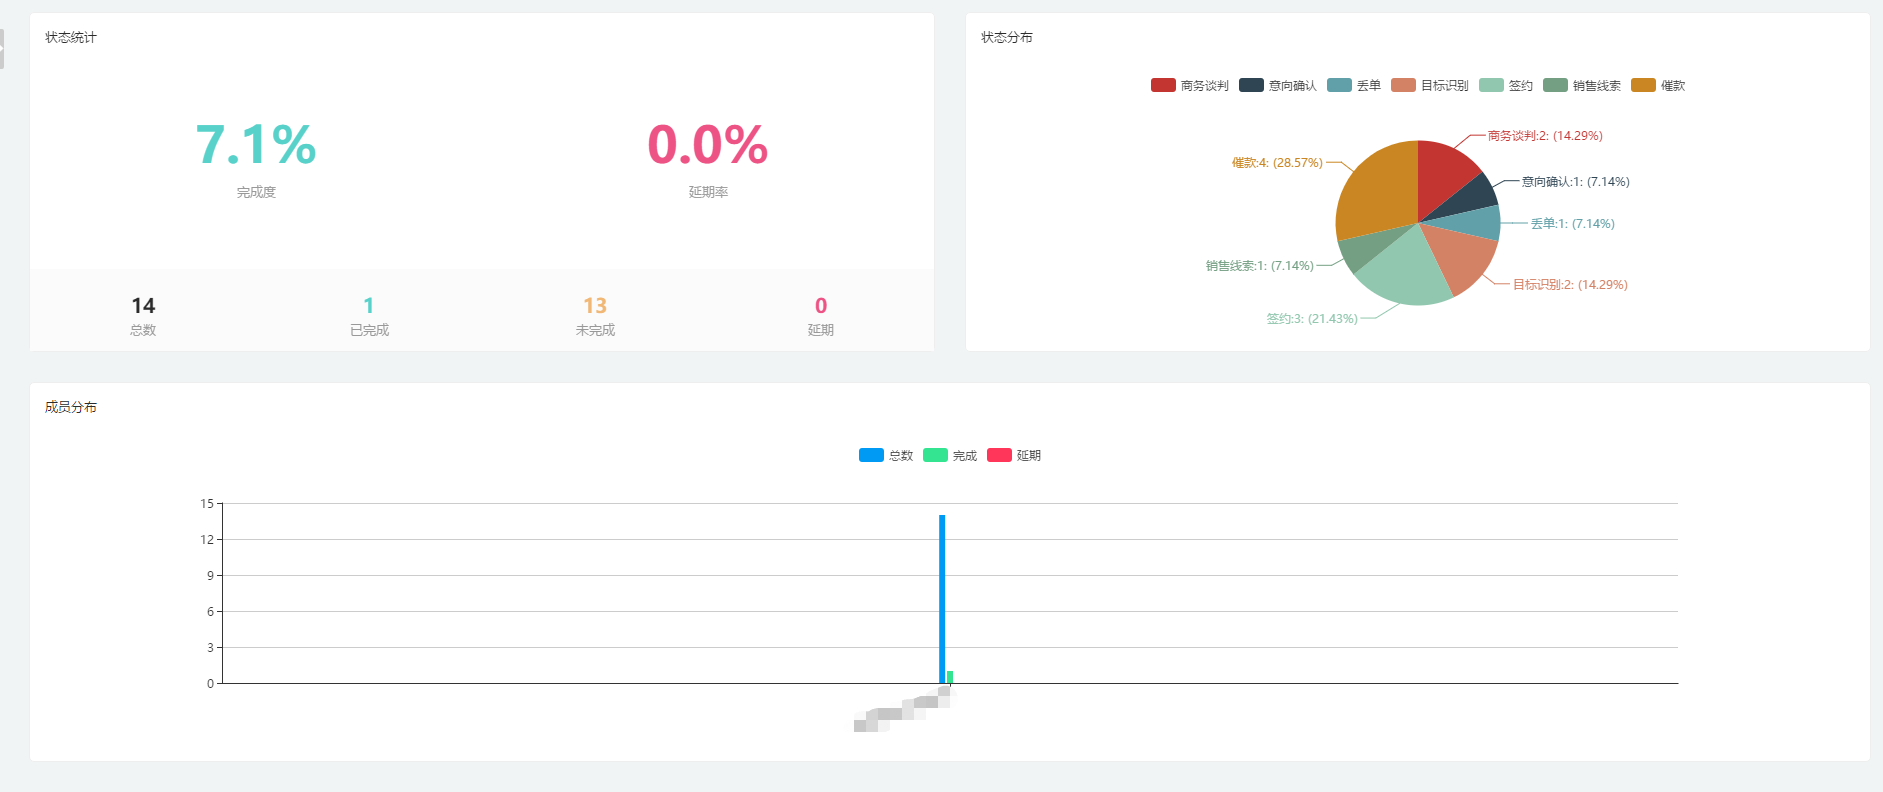Click the small green 完成 bar
The image size is (1883, 792).
950,677
